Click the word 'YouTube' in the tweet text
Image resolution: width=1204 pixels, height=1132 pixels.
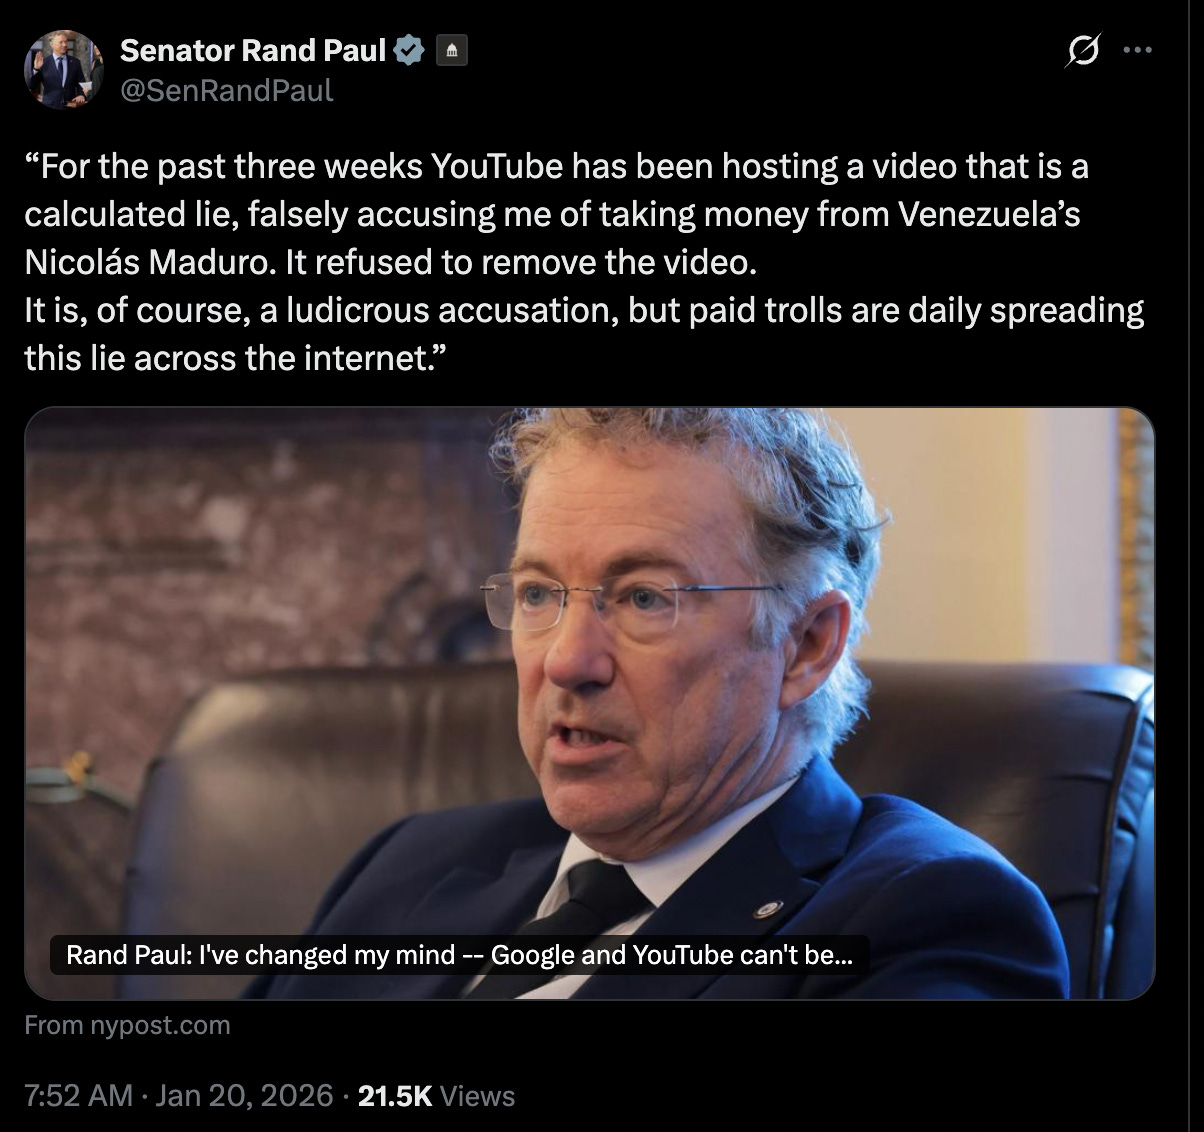[x=497, y=166]
